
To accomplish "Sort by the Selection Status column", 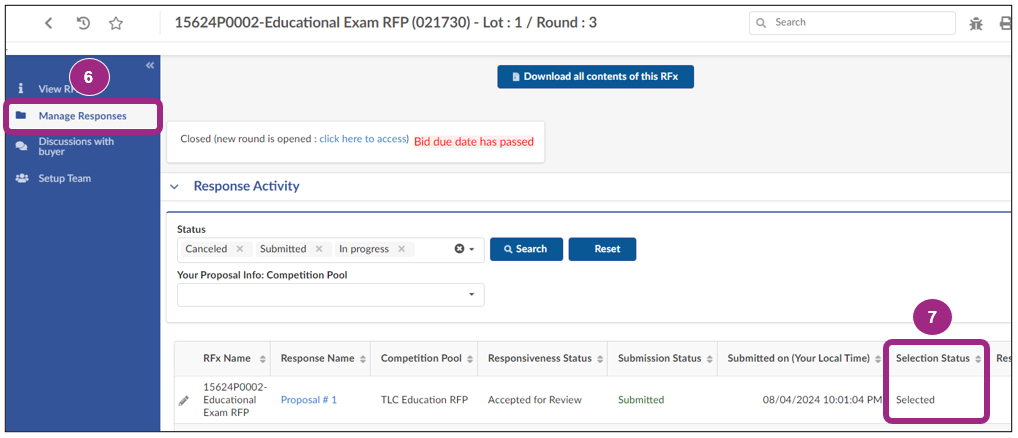I will coord(977,359).
